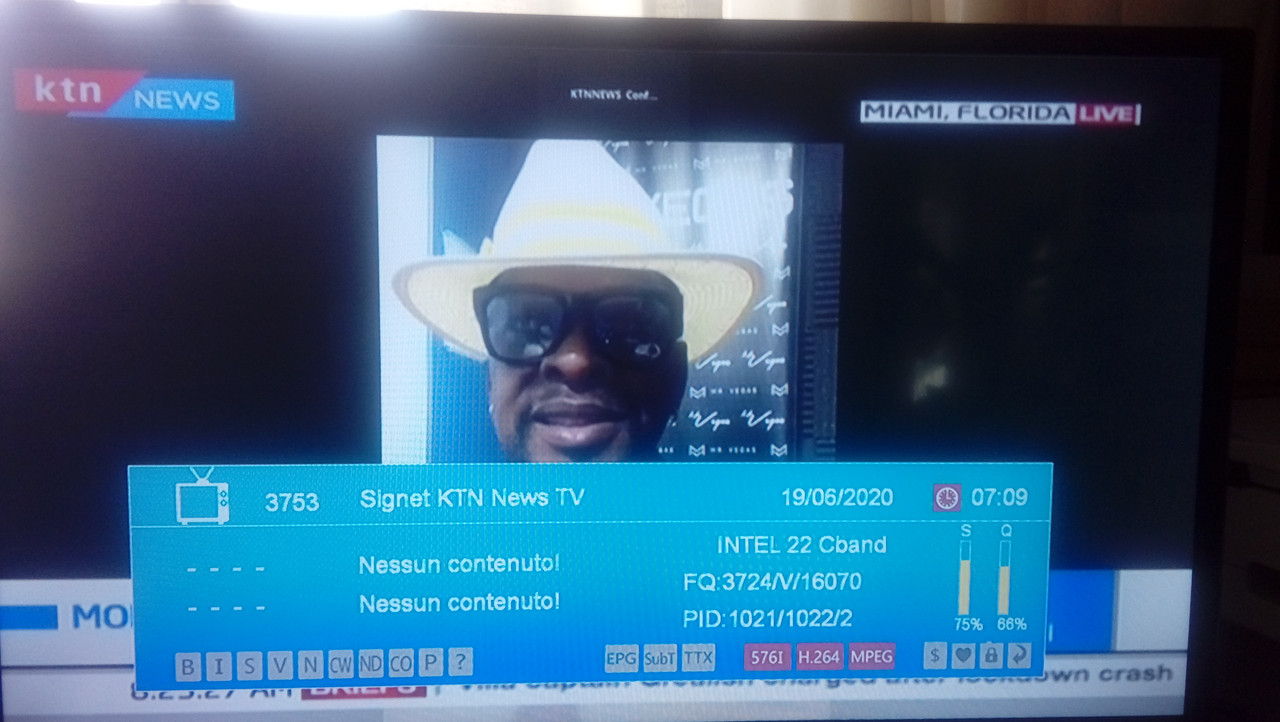Click the TTX teletext indicator

click(x=698, y=657)
